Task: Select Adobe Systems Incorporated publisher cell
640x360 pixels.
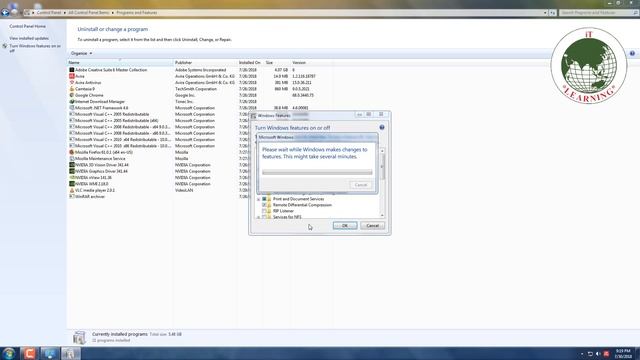Action: point(200,70)
